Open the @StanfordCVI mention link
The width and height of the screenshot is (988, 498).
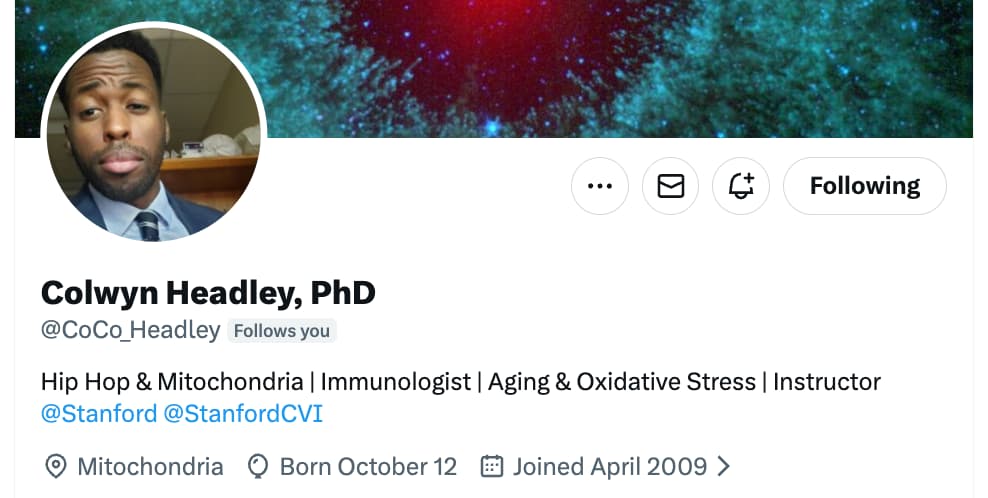click(x=243, y=413)
